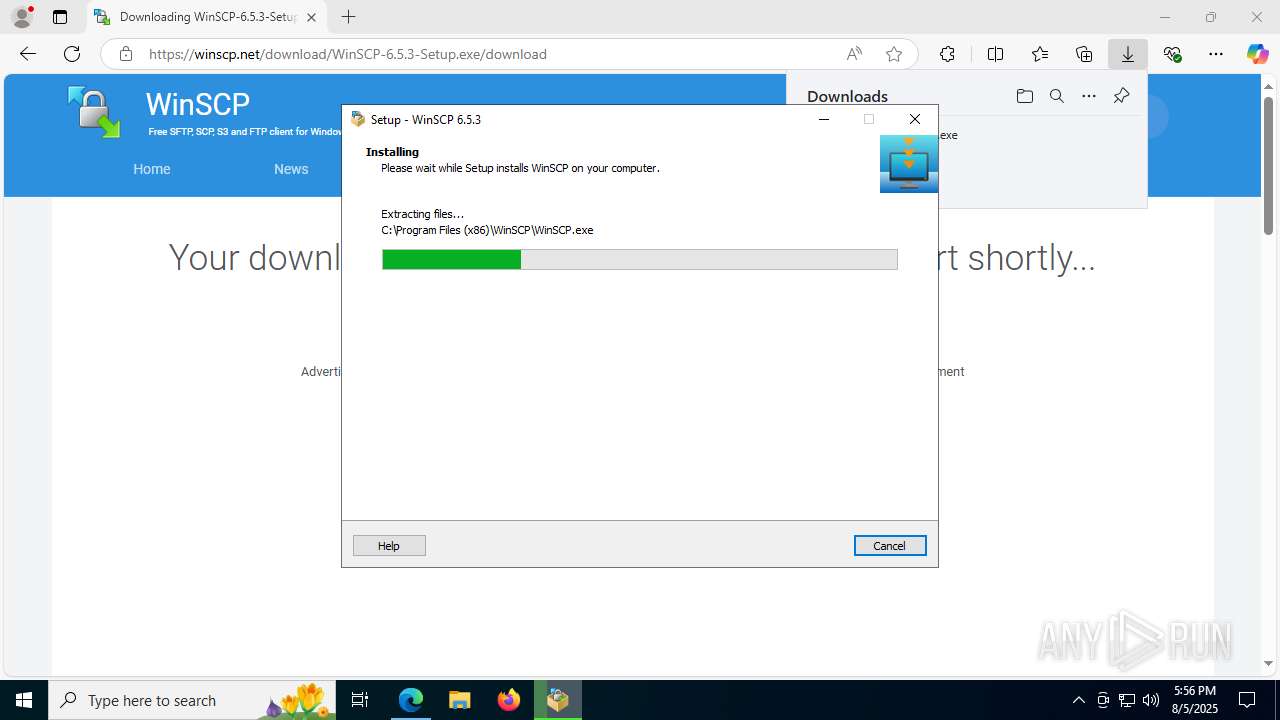This screenshot has height=720, width=1280.
Task: Open Read aloud in address bar
Action: pyautogui.click(x=854, y=54)
